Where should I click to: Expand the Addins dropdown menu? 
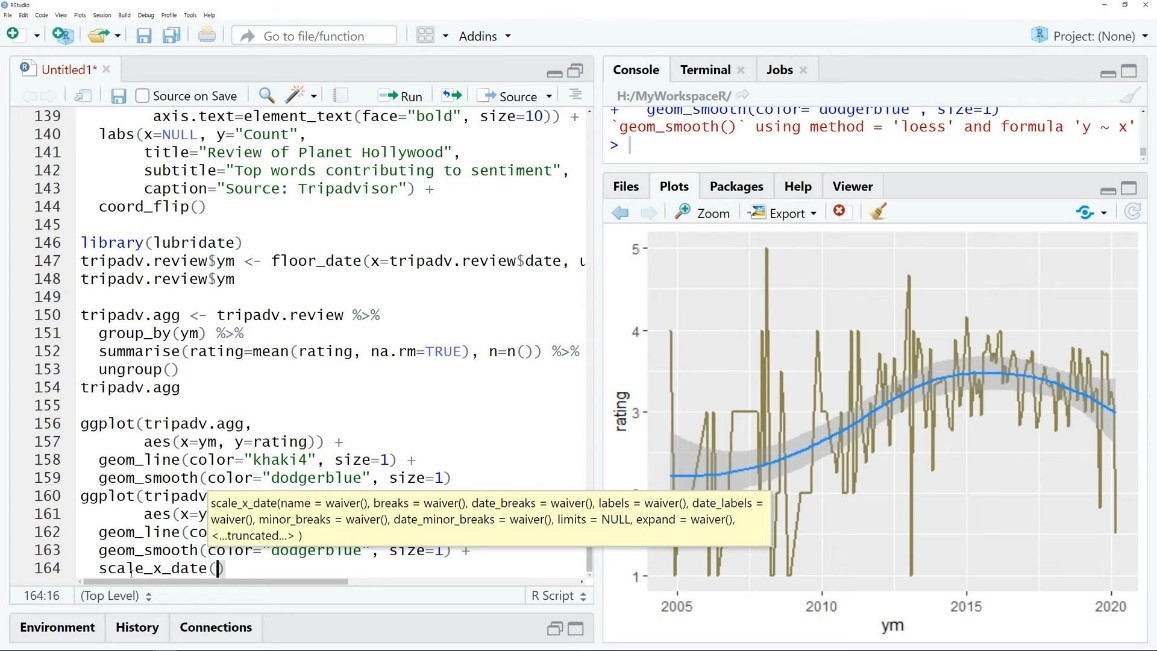click(x=484, y=36)
